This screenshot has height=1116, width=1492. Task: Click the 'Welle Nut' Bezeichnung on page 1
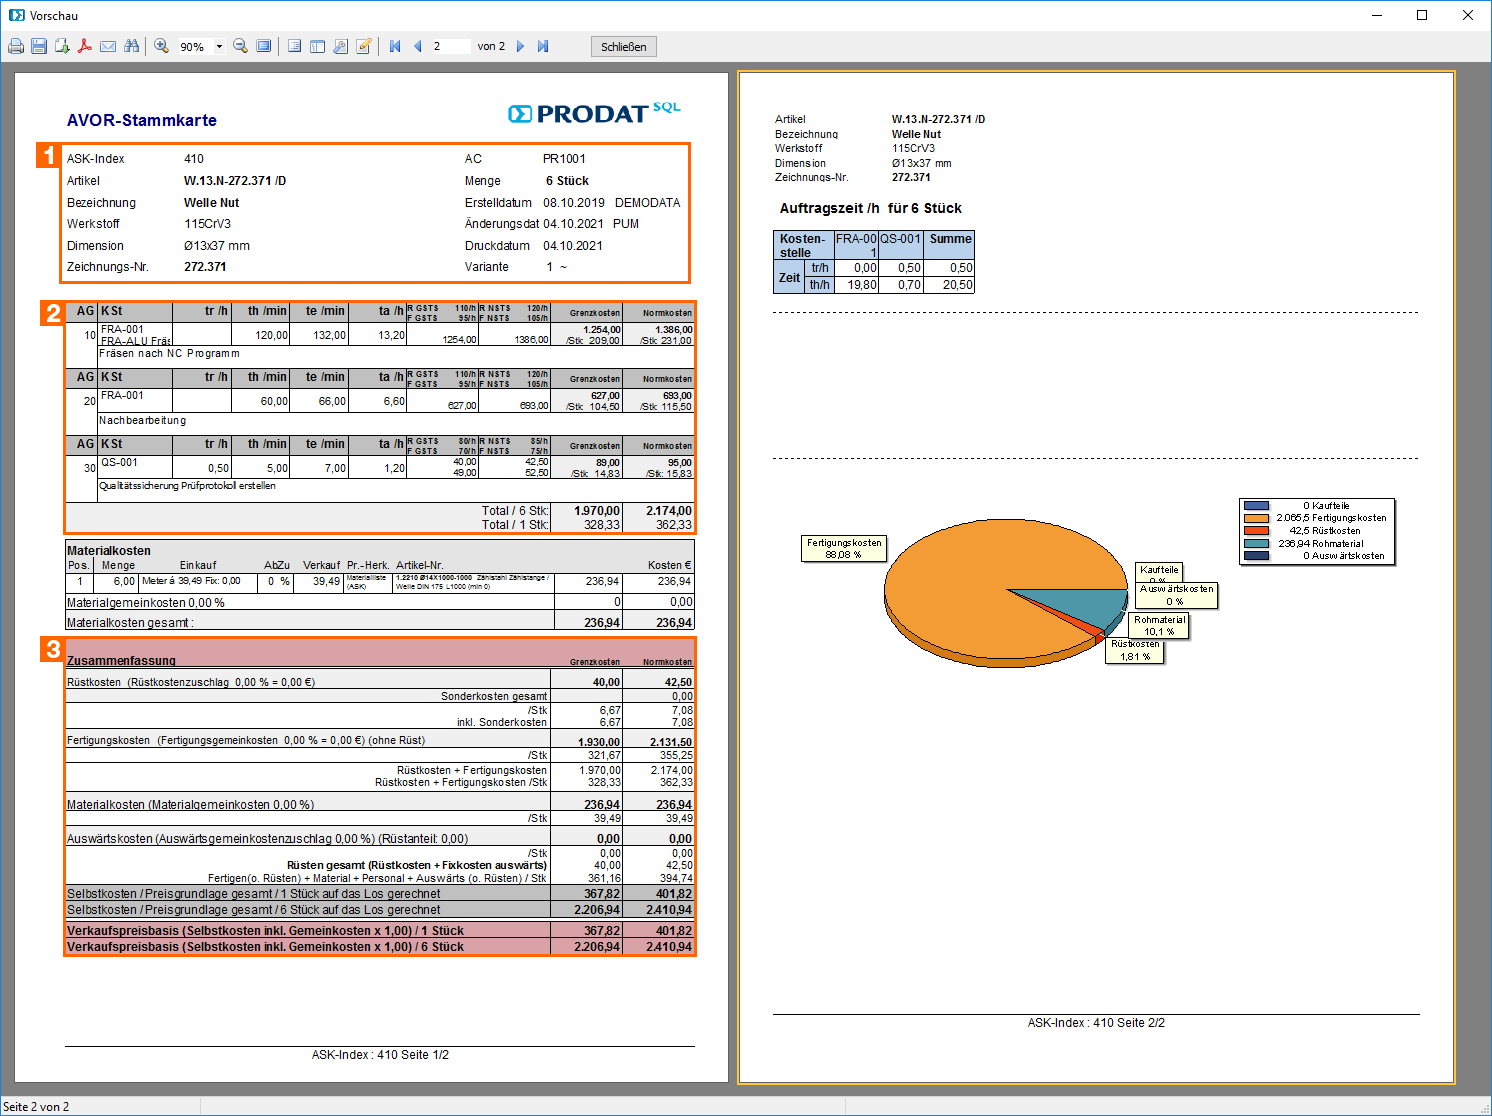click(x=211, y=203)
